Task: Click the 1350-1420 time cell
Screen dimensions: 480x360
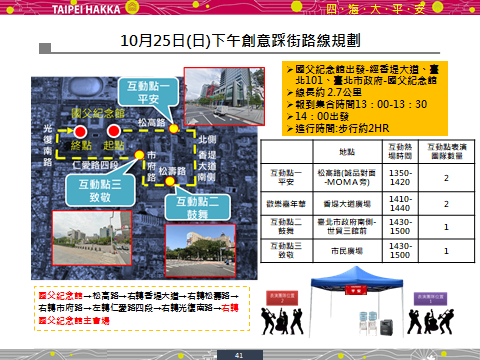Action: click(400, 177)
